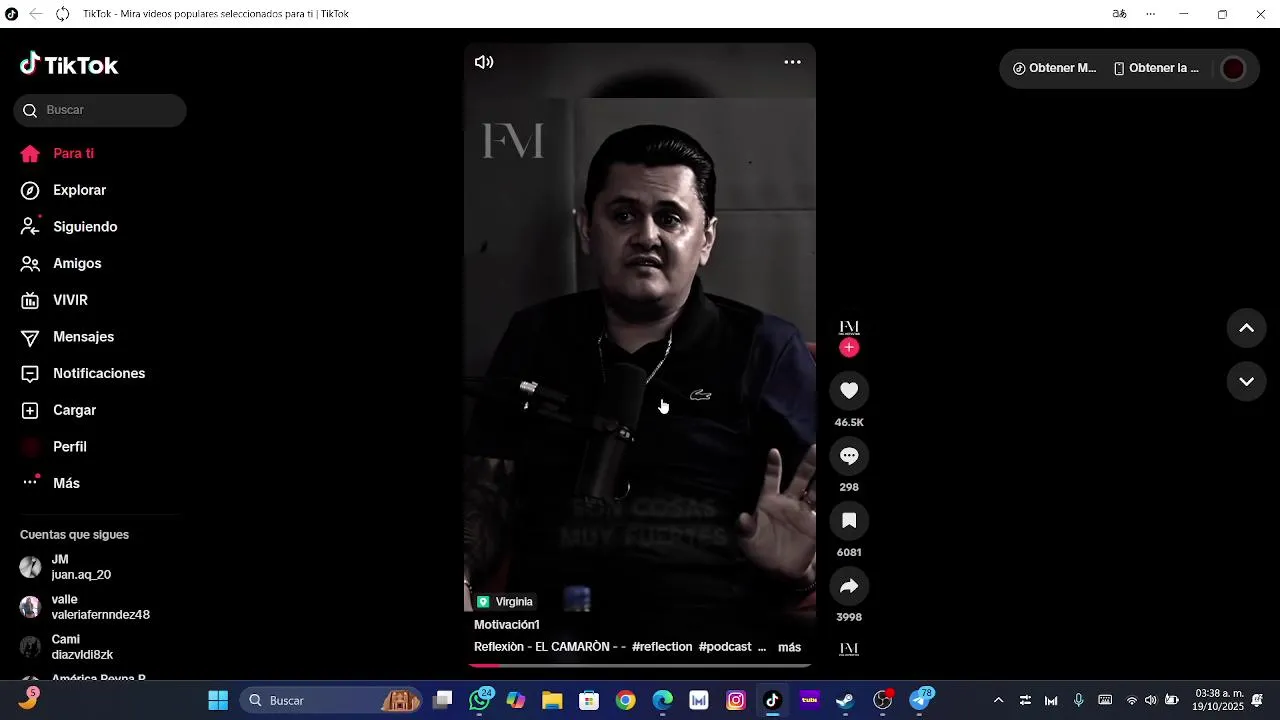Click the TikTok logo
Viewport: 1280px width, 720px height.
[69, 65]
